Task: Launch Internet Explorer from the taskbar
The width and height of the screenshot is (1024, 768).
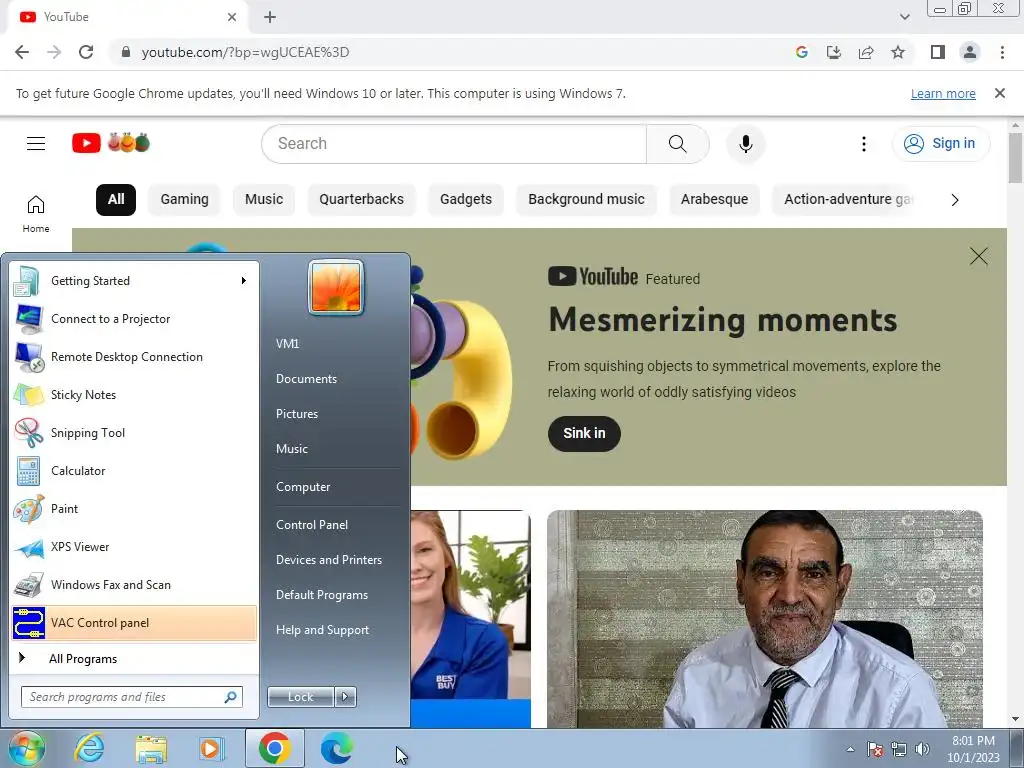Action: coord(89,748)
